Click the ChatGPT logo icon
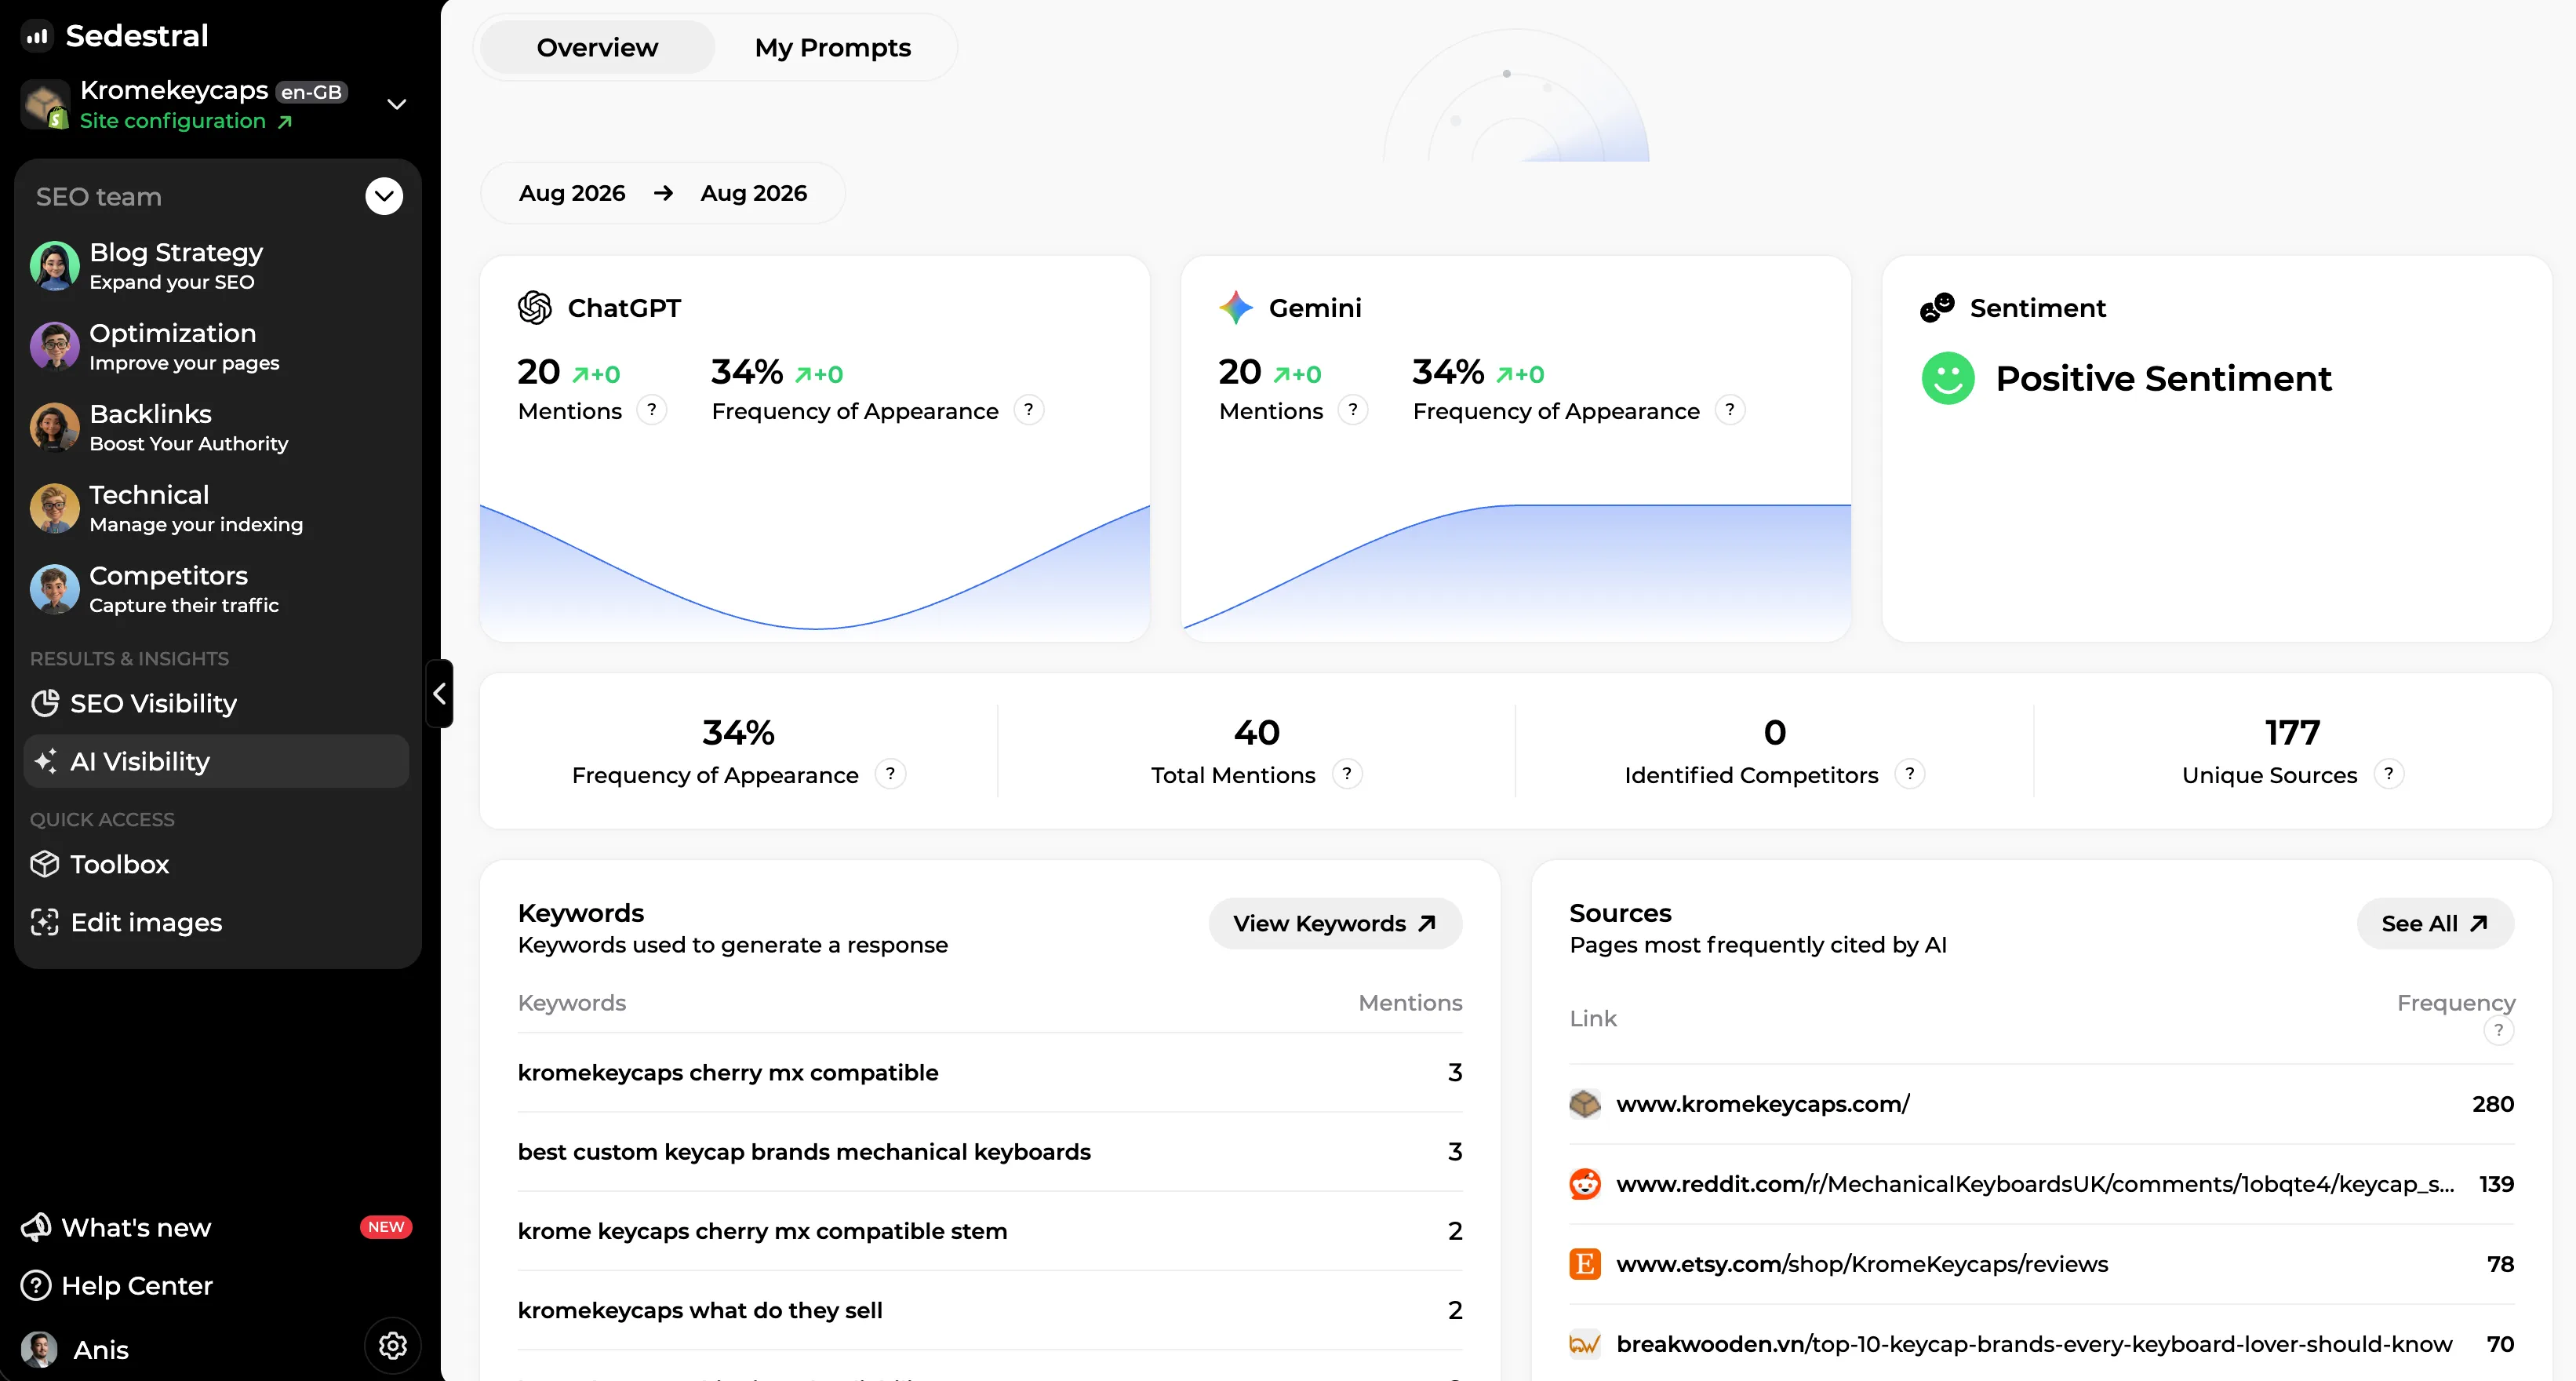The width and height of the screenshot is (2576, 1381). pos(535,308)
